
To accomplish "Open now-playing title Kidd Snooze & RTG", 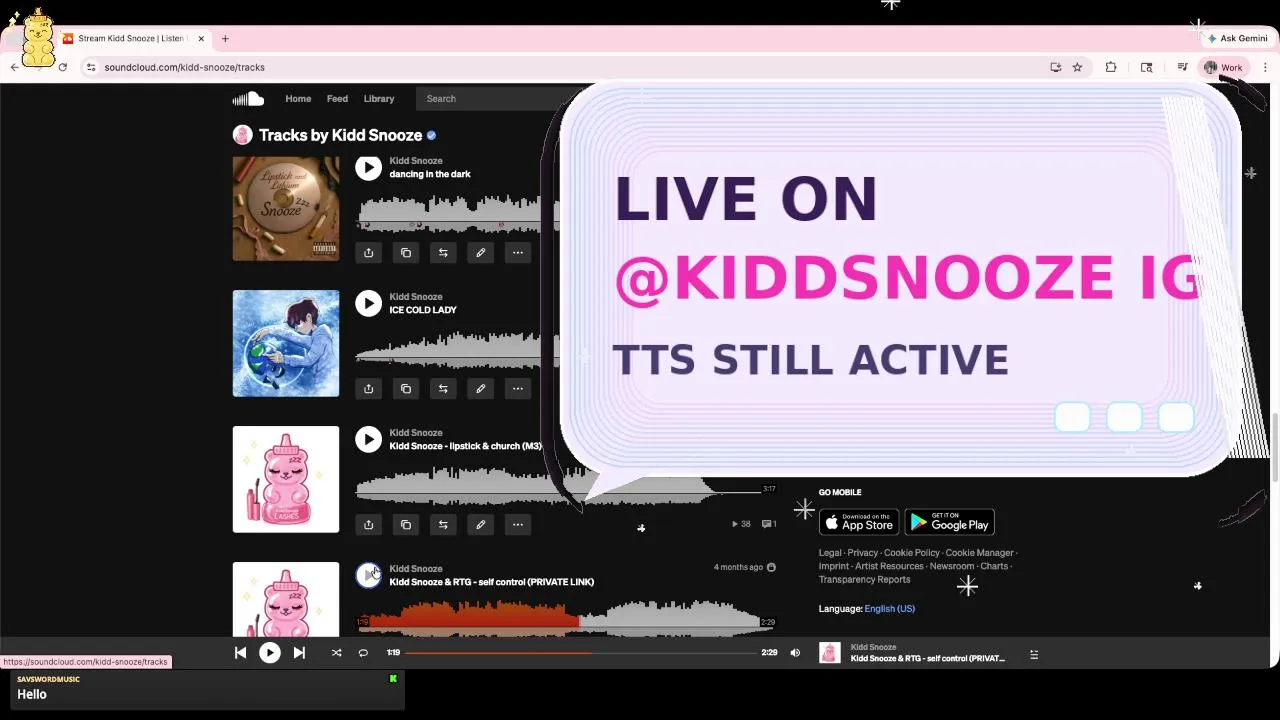I will pos(928,658).
